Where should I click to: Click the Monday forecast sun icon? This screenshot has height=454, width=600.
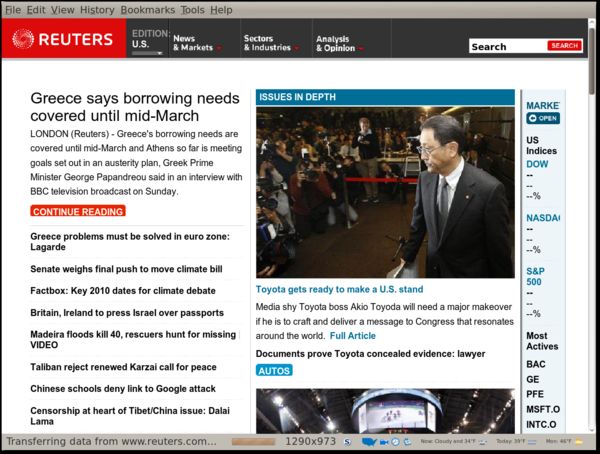tap(579, 442)
